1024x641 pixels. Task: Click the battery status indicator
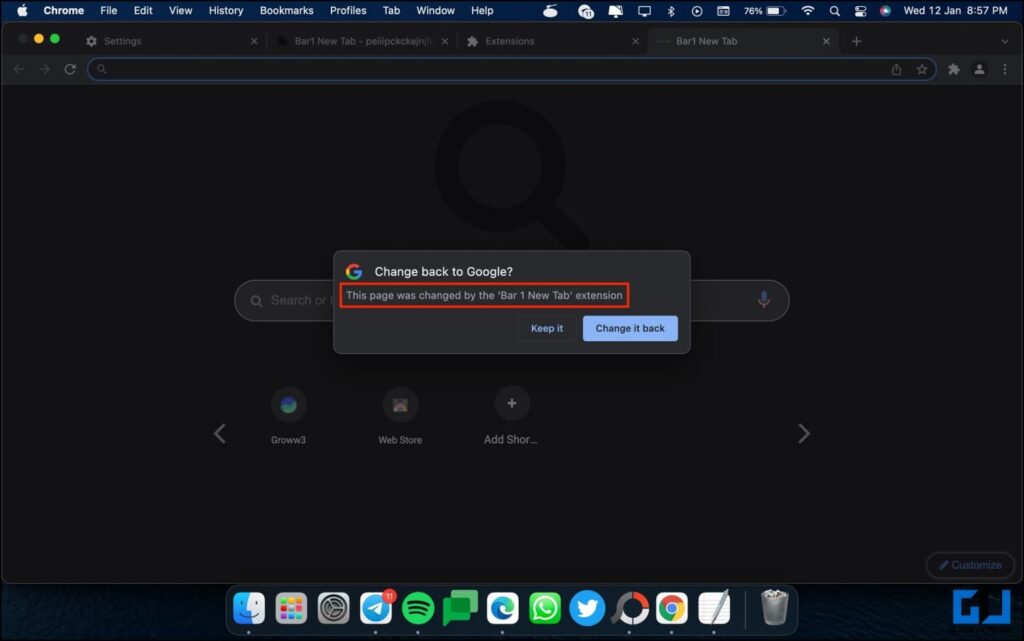765,10
